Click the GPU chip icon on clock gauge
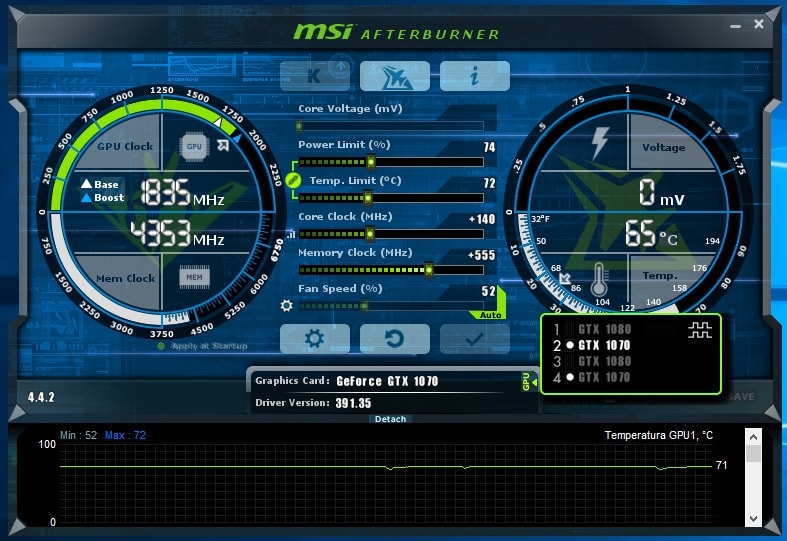Screen dimensions: 787x541 point(193,146)
